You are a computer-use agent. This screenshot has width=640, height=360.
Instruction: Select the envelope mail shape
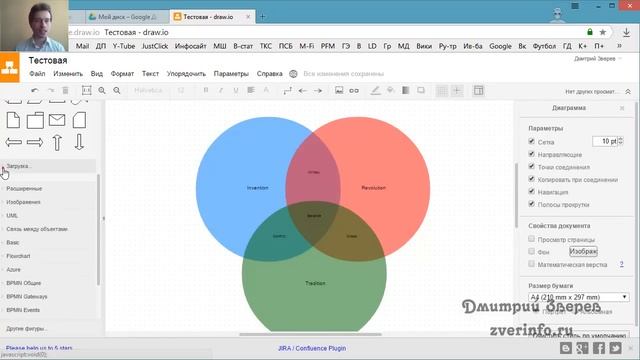[x=57, y=120]
